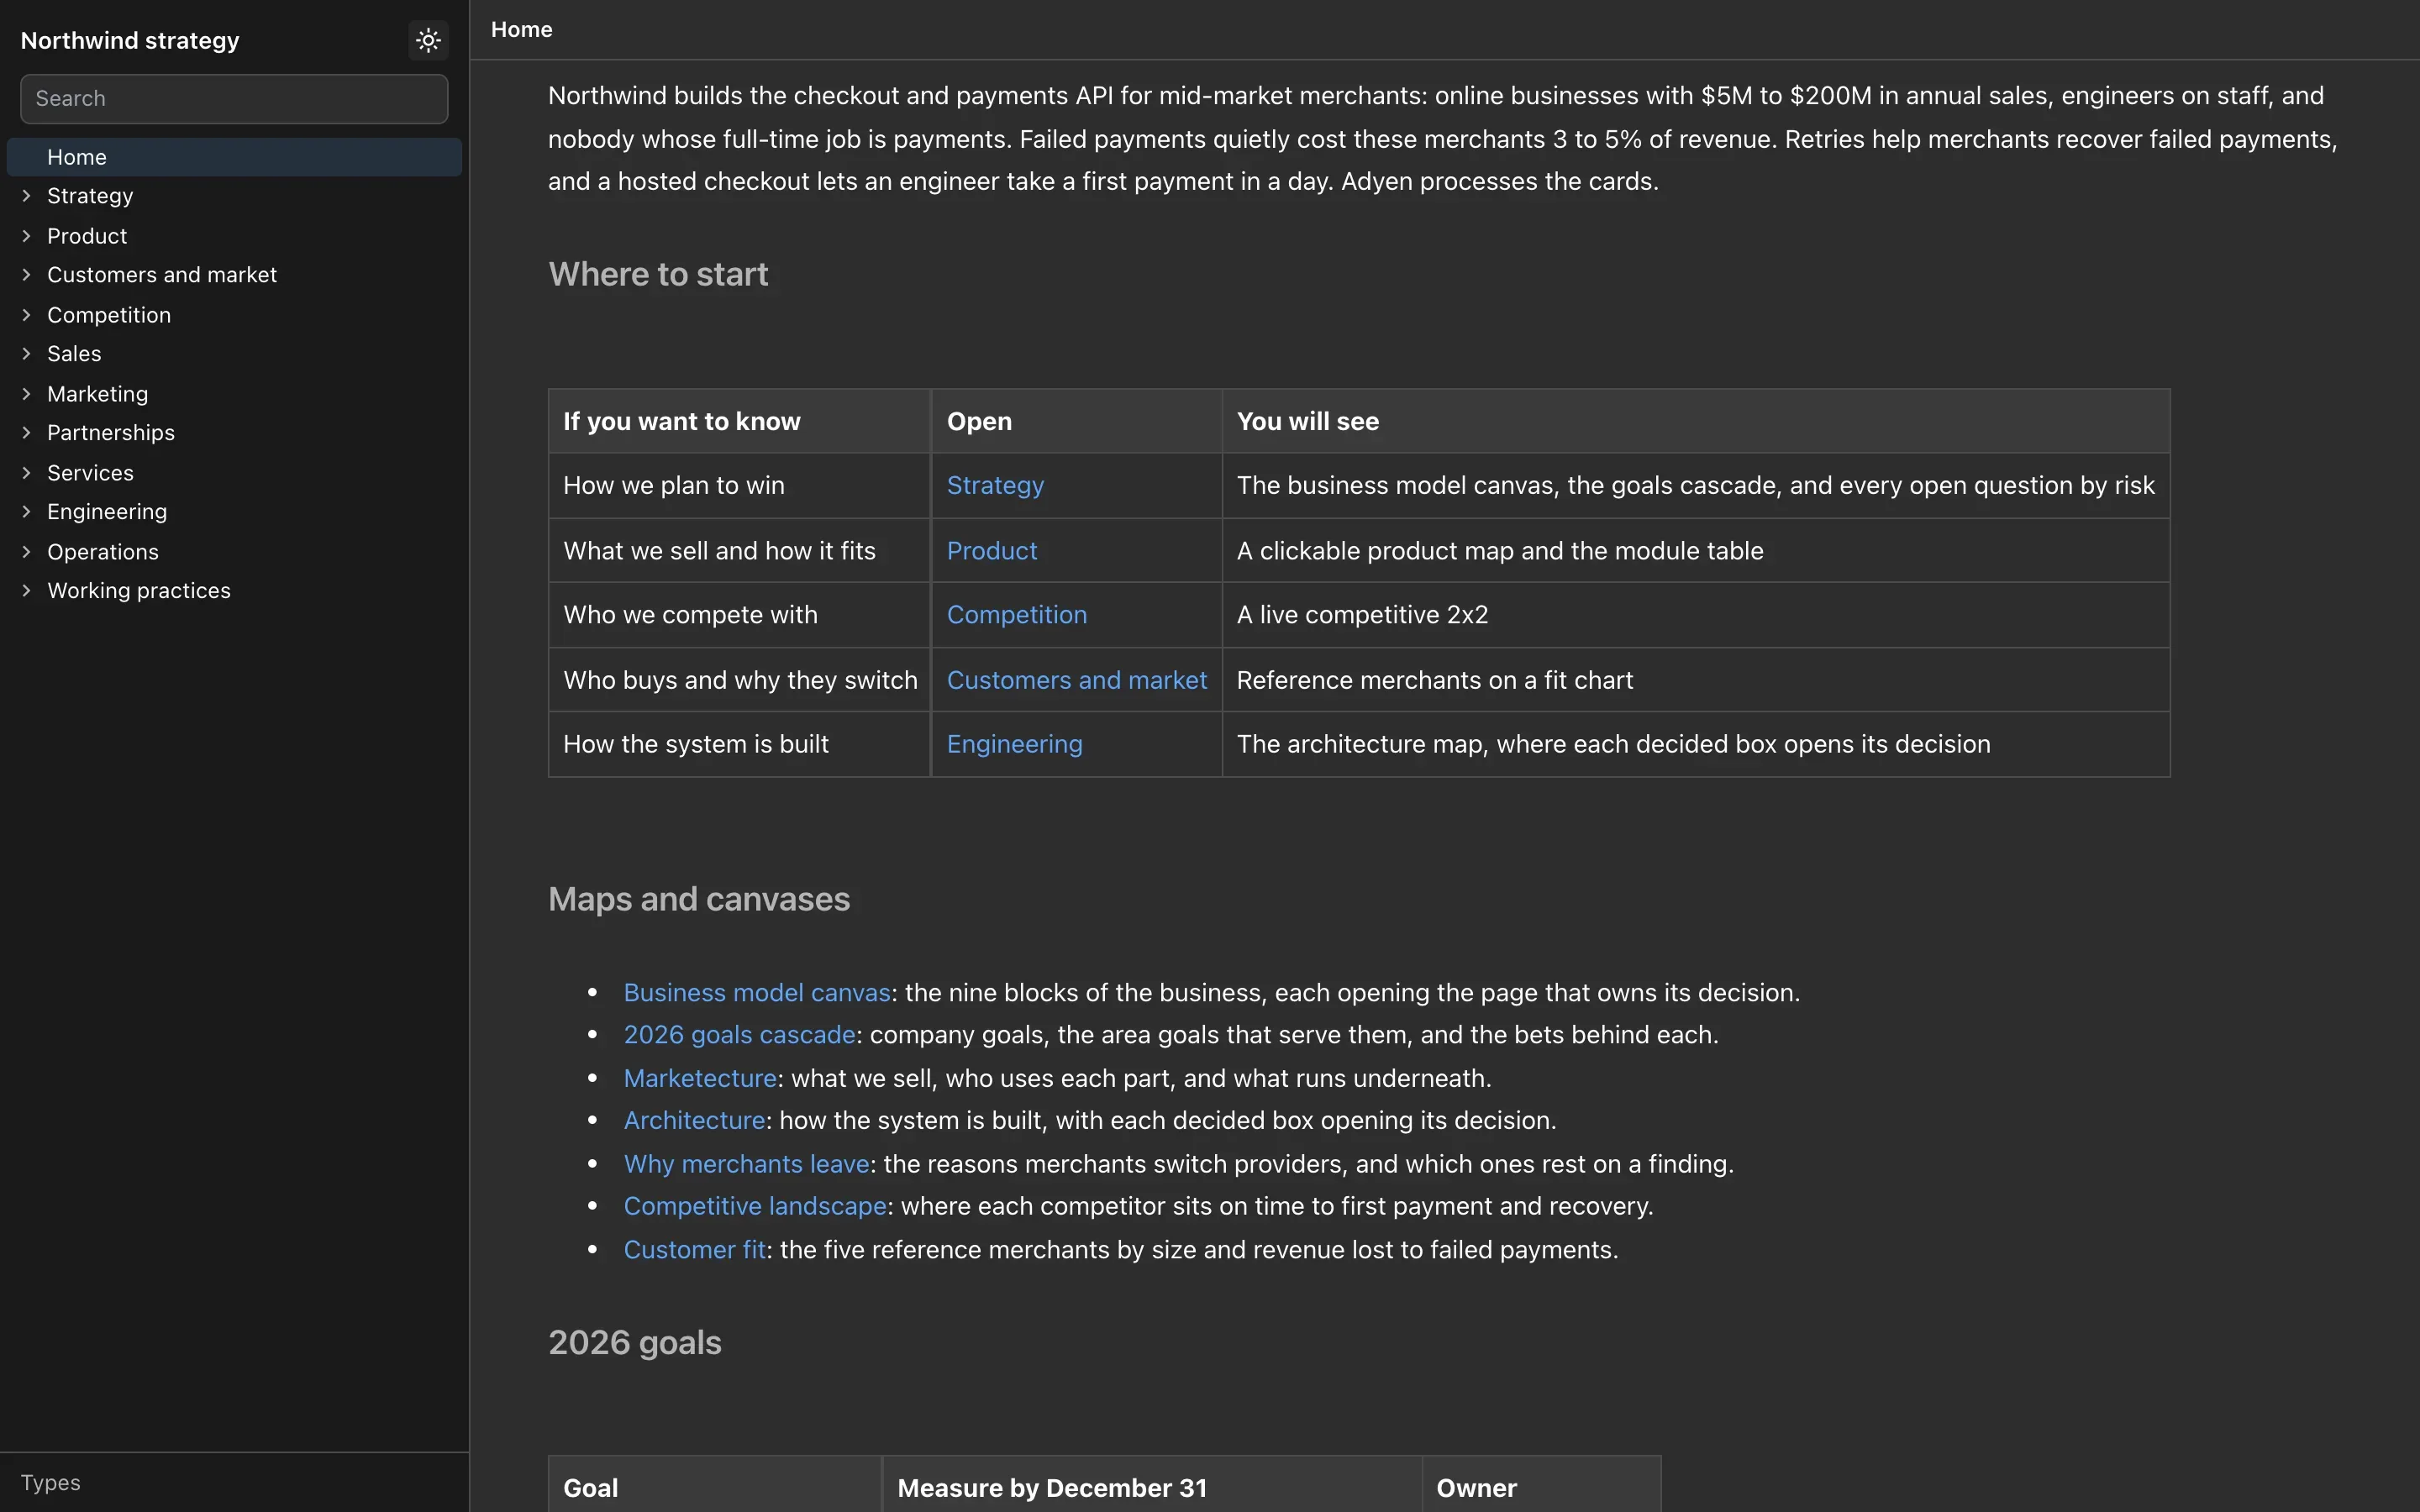Follow the Product link in the table
Viewport: 2420px width, 1512px height.
point(992,551)
